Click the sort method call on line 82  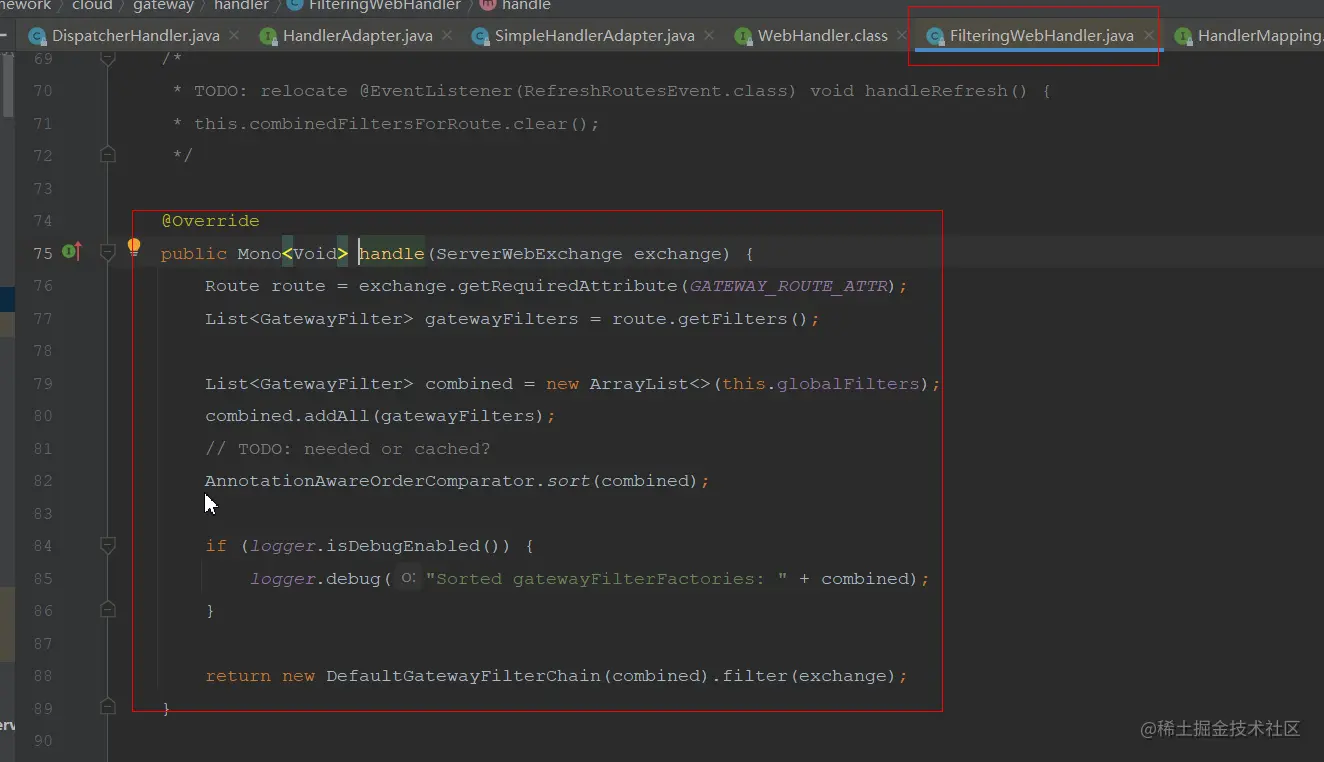coord(568,481)
